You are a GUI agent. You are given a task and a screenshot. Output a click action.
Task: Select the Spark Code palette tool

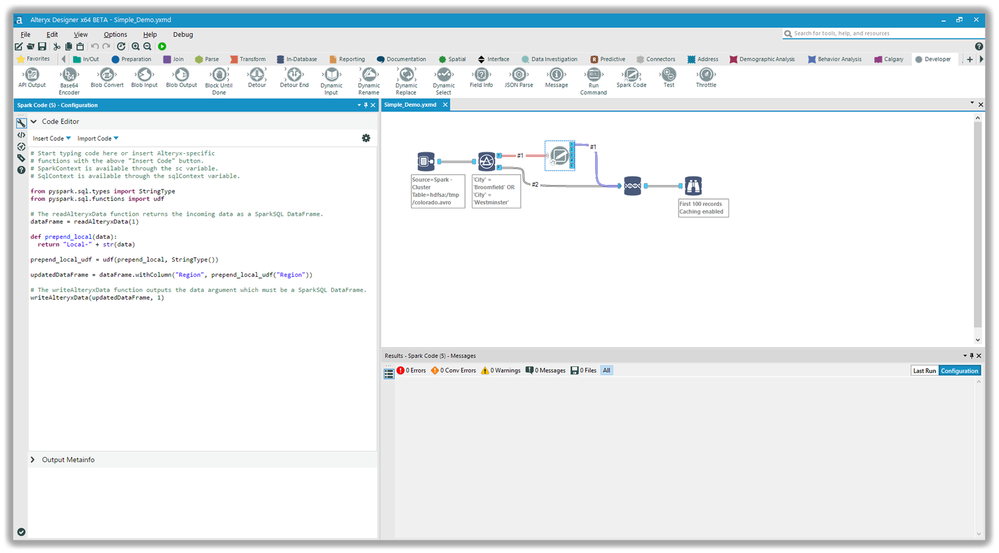(631, 78)
